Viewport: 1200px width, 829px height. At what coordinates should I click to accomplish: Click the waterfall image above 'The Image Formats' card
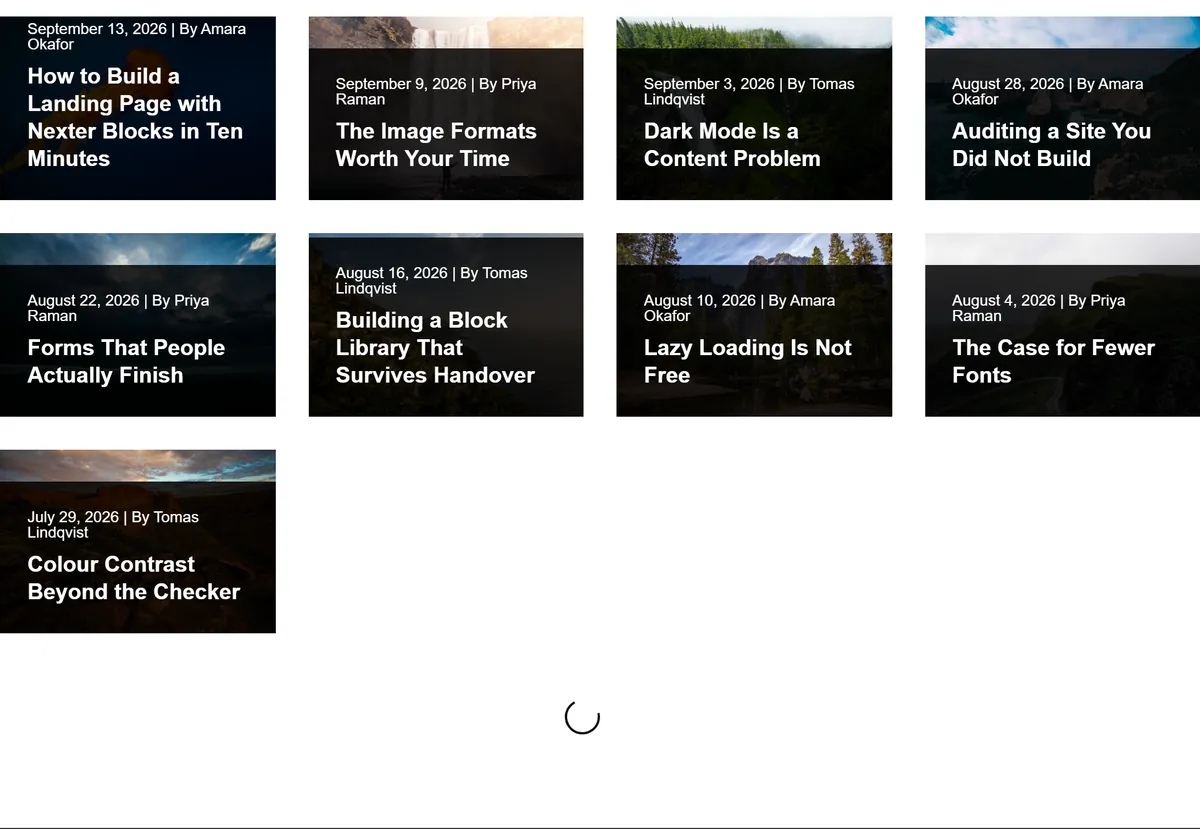click(446, 32)
